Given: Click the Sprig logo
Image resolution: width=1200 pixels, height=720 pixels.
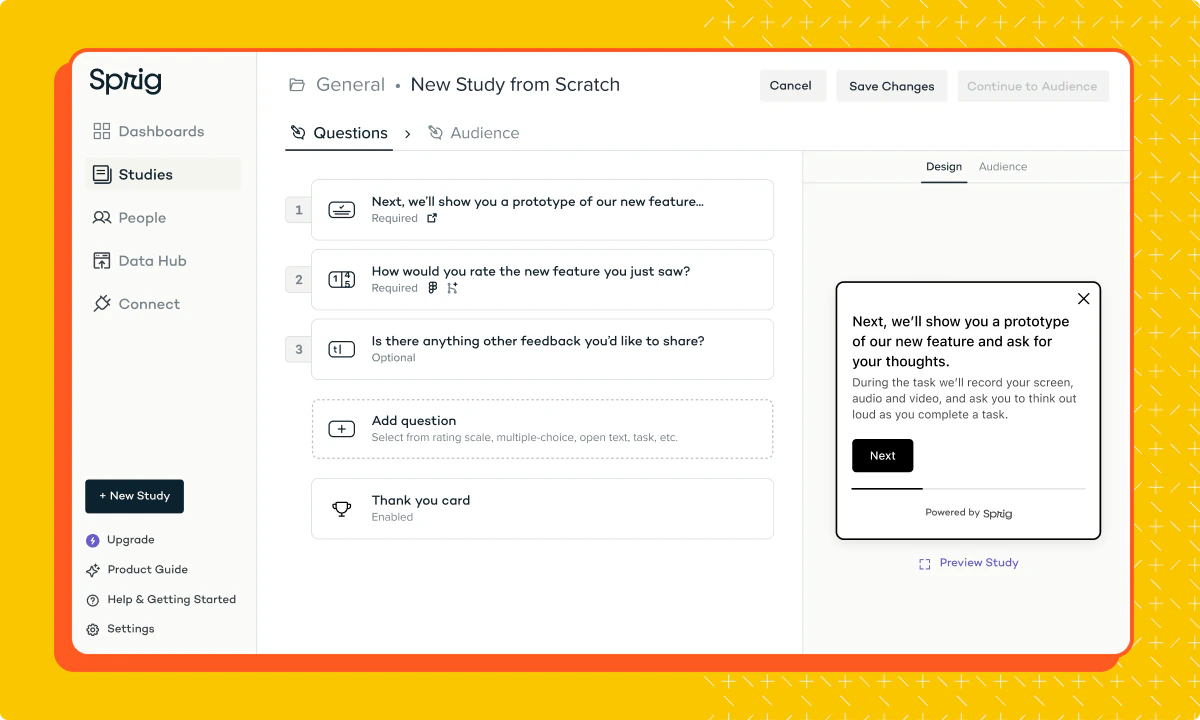Looking at the screenshot, I should (125, 82).
